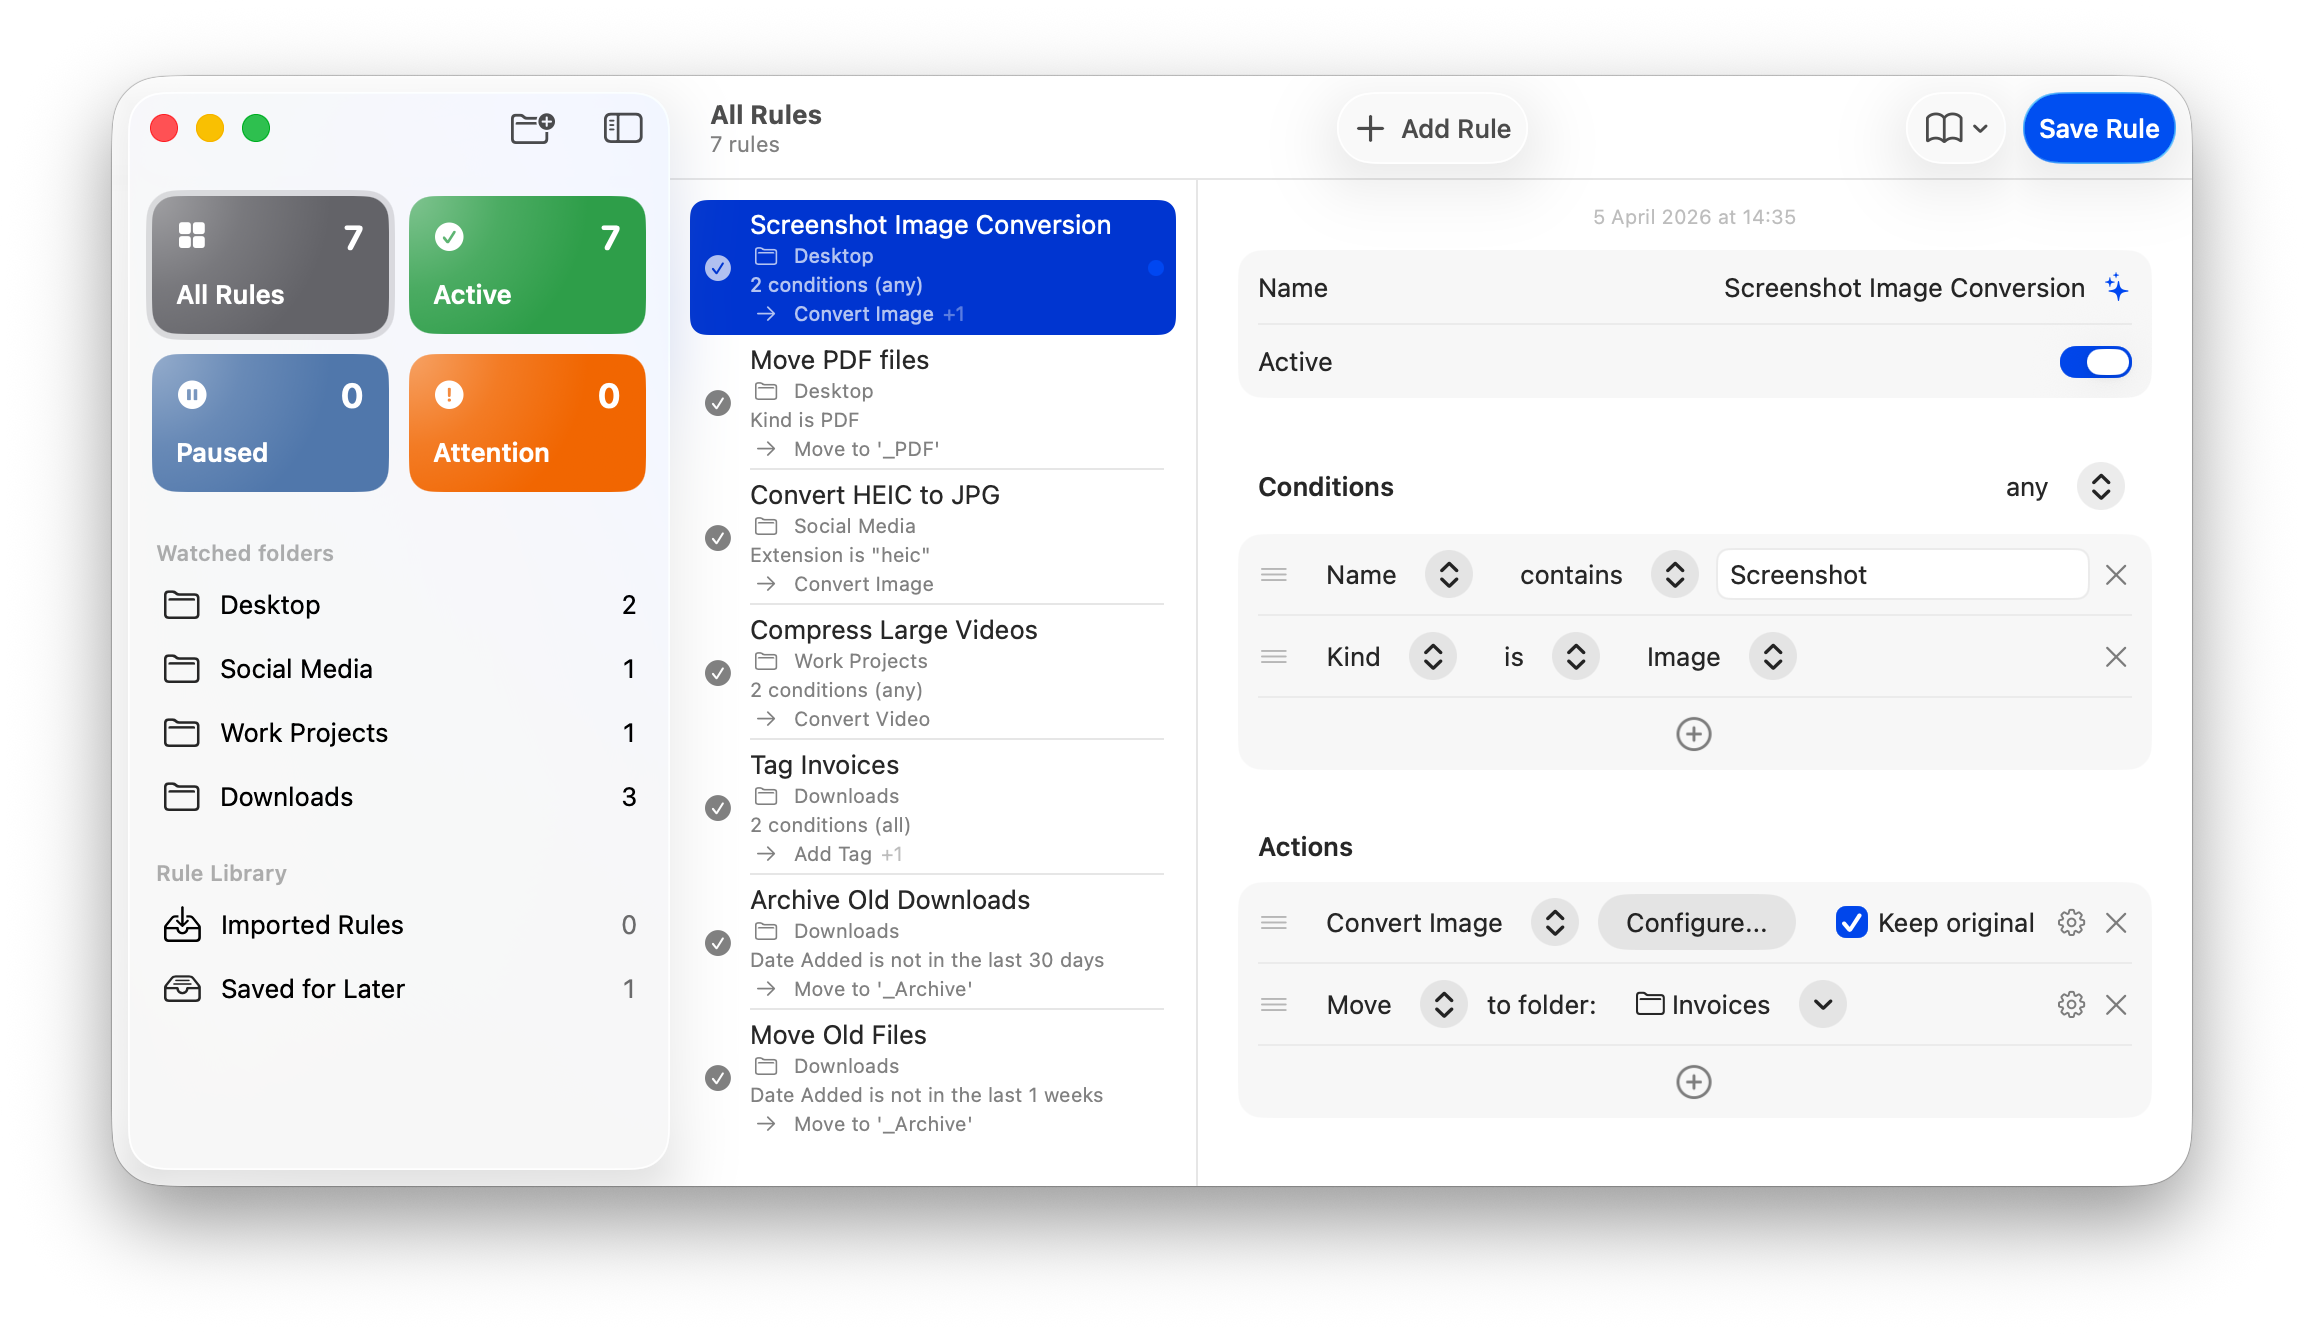This screenshot has height=1334, width=2304.
Task: Click the add watched folder icon
Action: point(532,128)
